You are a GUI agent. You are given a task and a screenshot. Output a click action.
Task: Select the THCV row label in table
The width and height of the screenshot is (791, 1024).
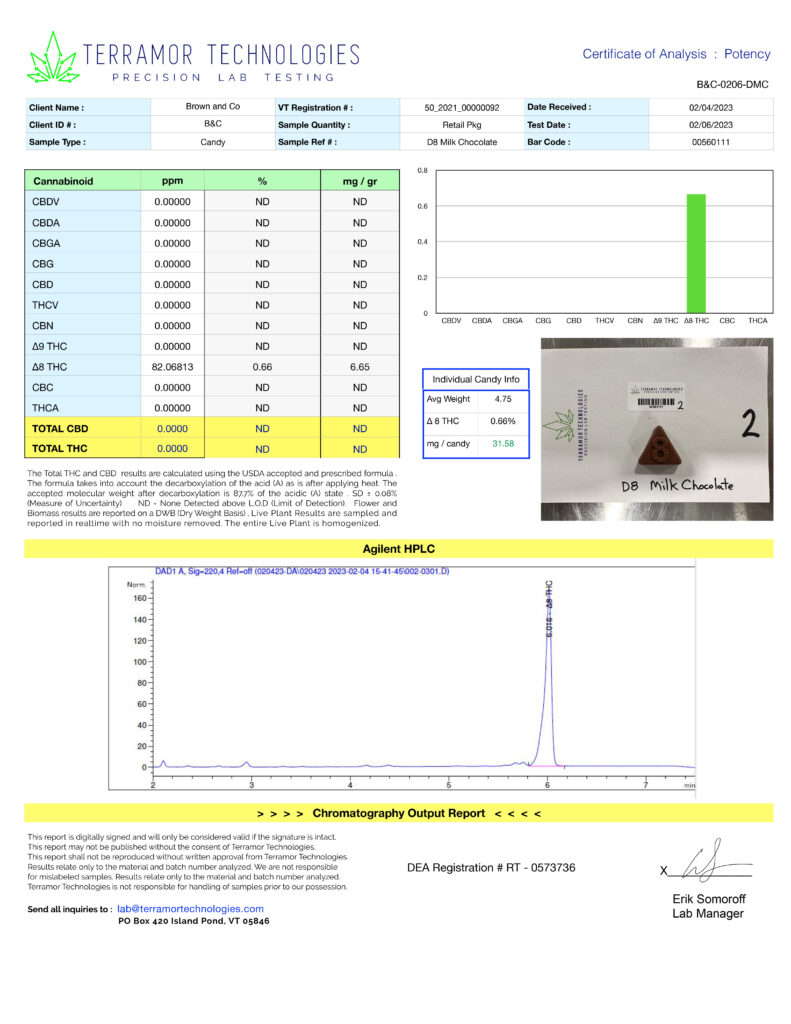[x=45, y=305]
